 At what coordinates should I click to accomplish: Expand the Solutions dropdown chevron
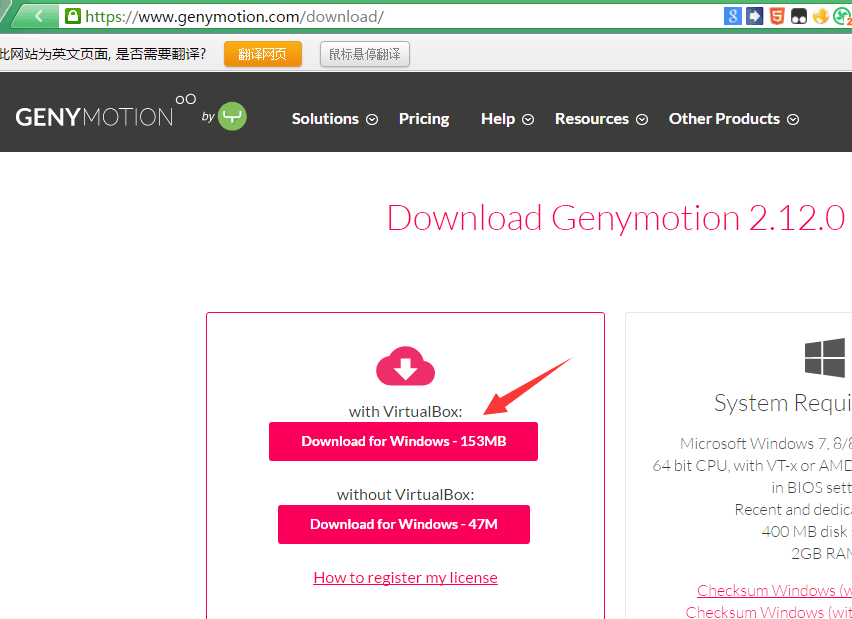372,120
